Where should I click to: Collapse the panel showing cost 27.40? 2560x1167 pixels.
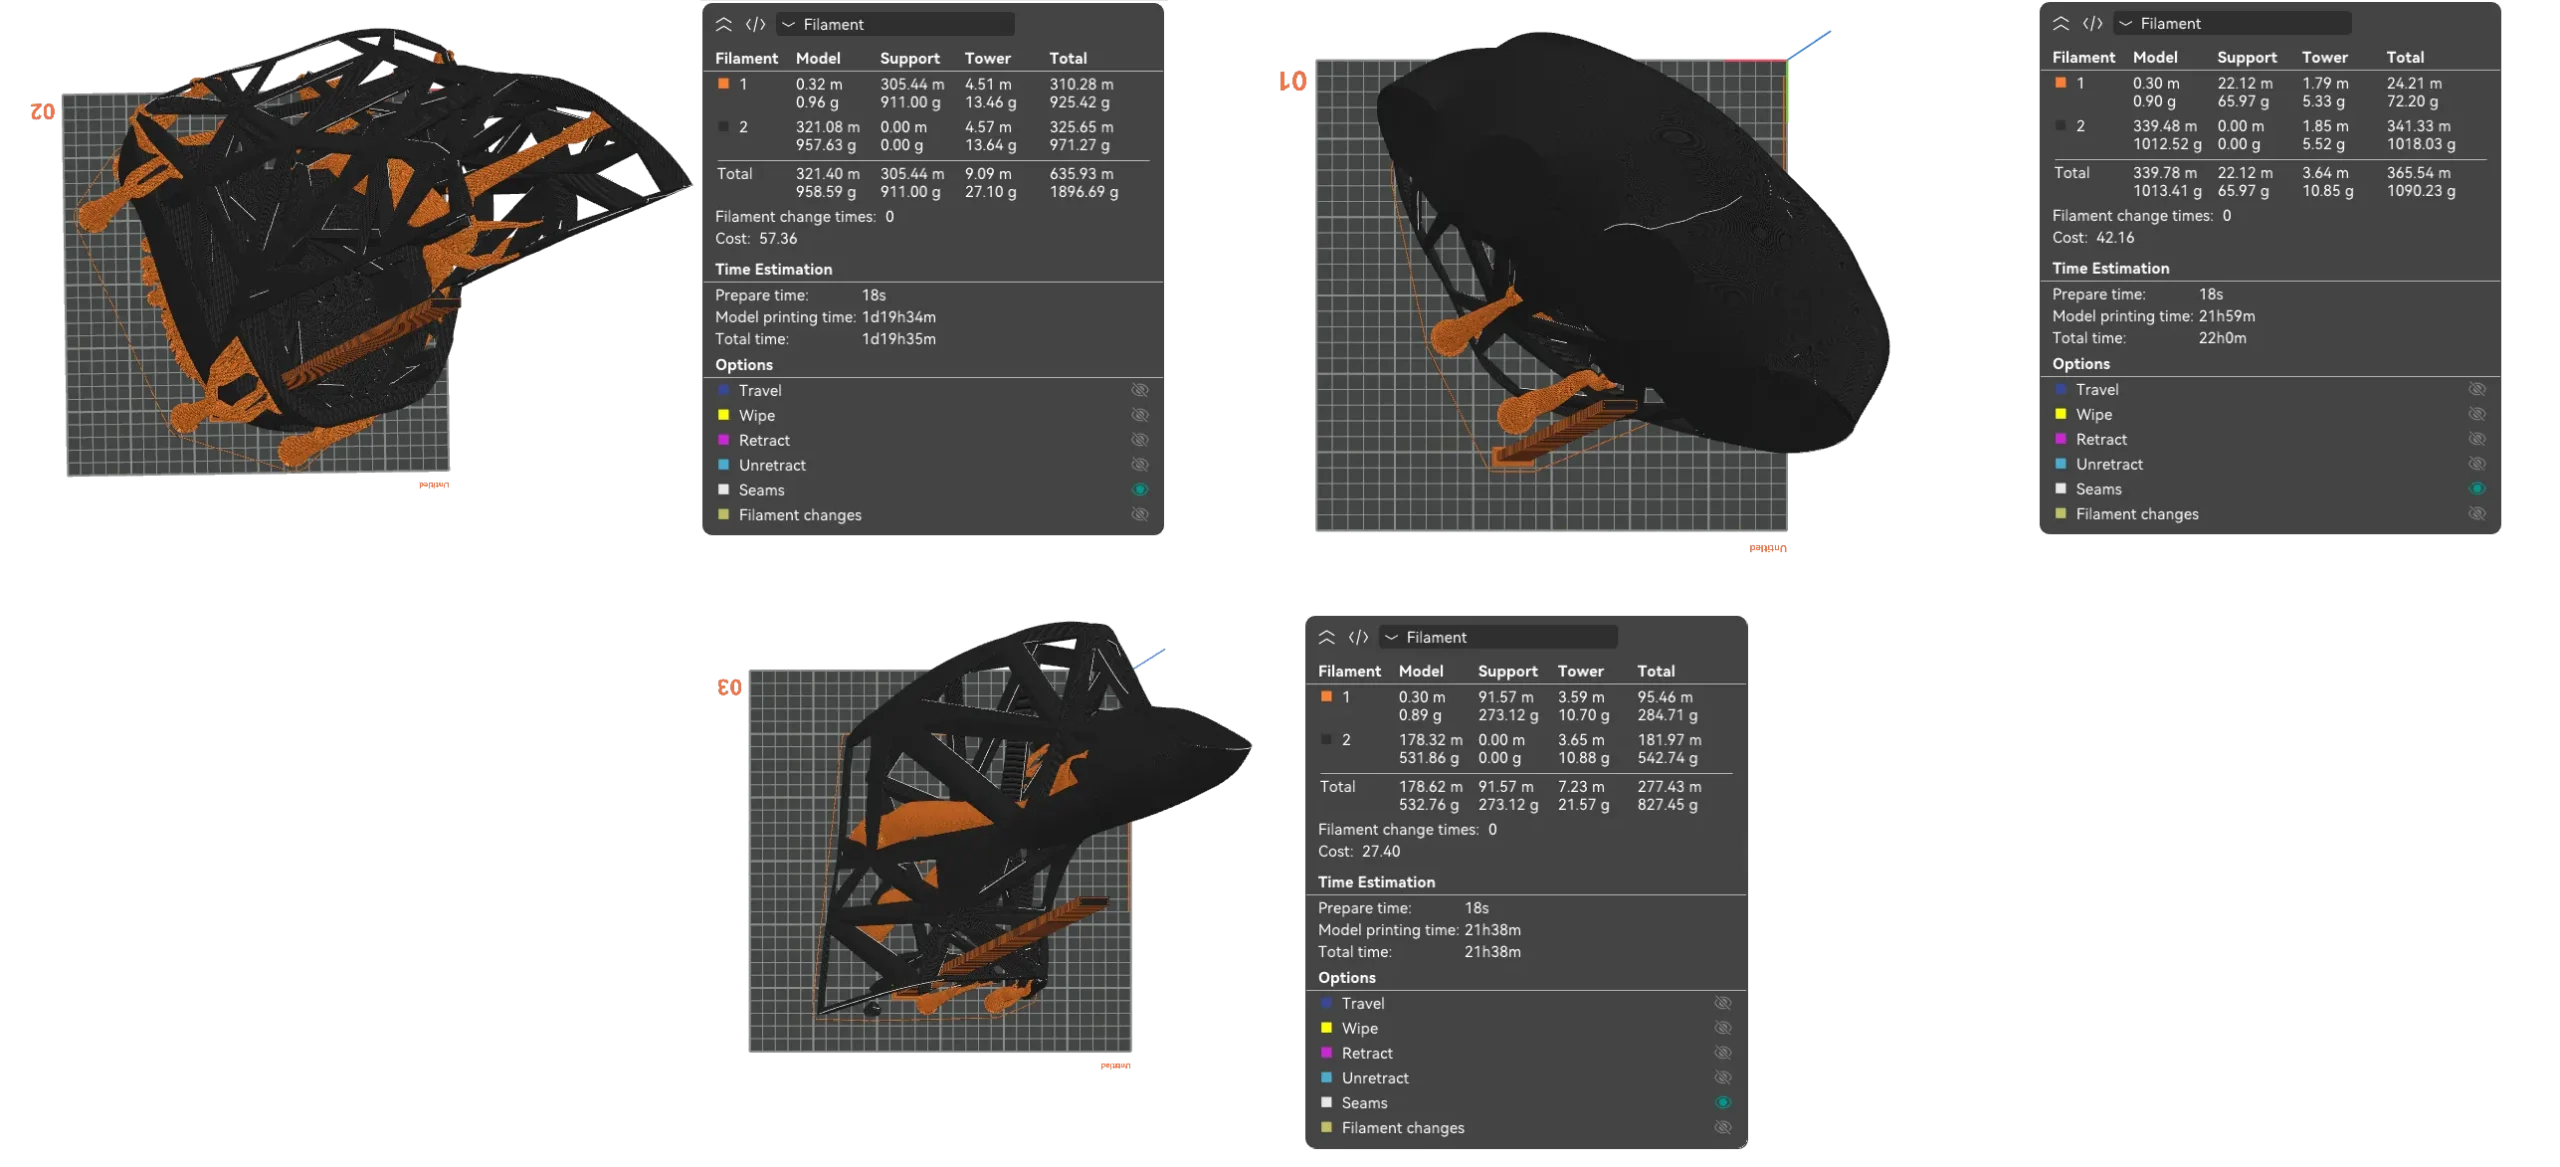pyautogui.click(x=1326, y=637)
